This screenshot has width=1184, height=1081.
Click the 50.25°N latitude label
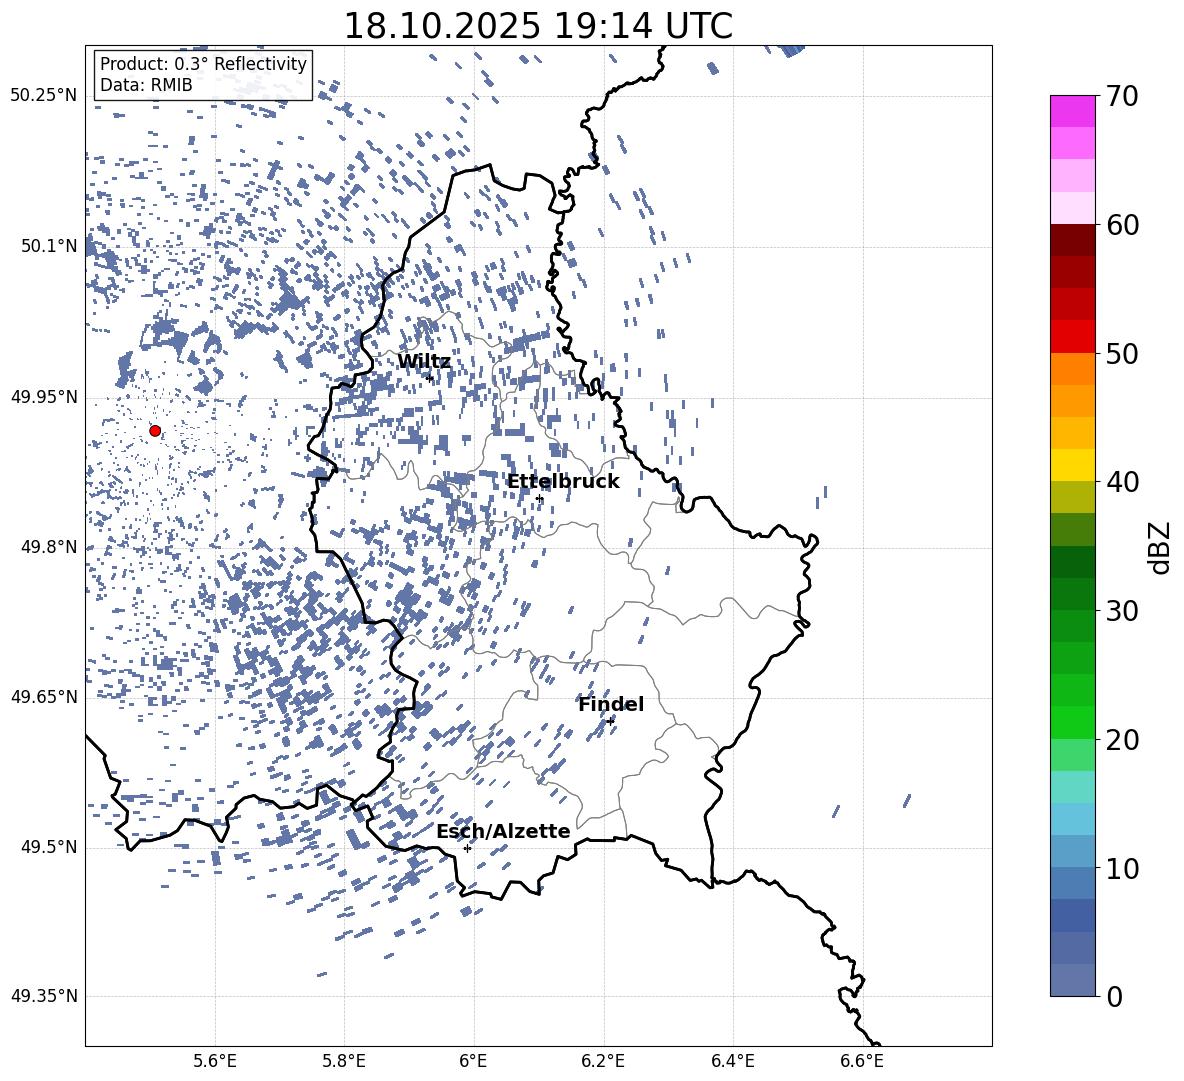44,96
